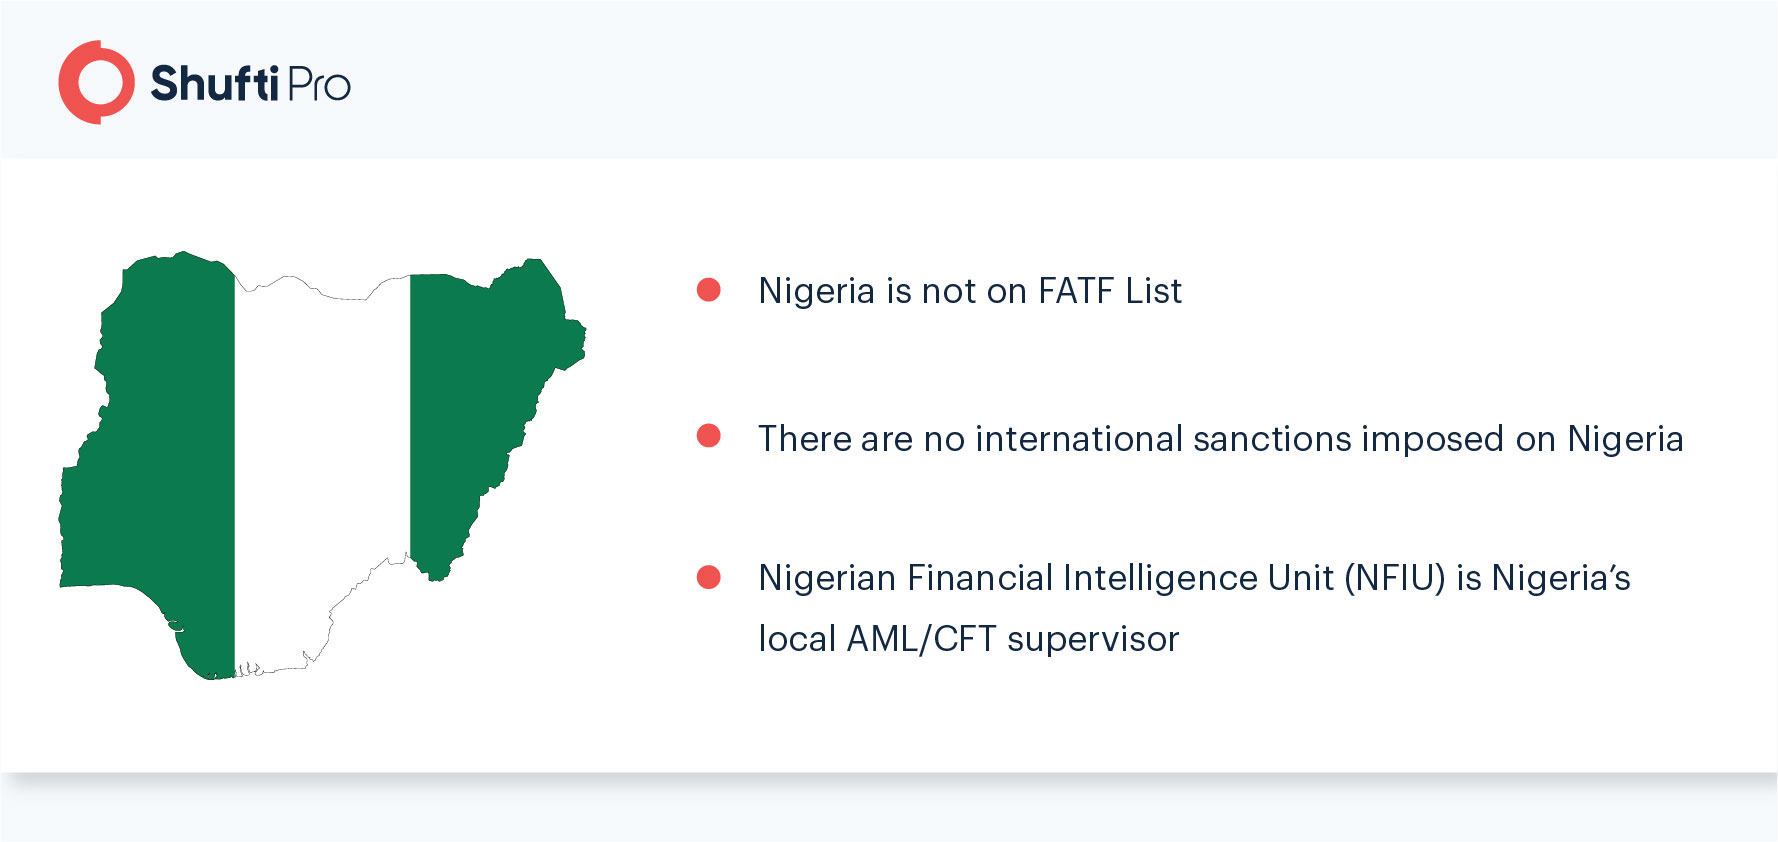The height and width of the screenshot is (842, 1778).
Task: Click the white center stripe of Nigeria map
Action: pos(322,470)
